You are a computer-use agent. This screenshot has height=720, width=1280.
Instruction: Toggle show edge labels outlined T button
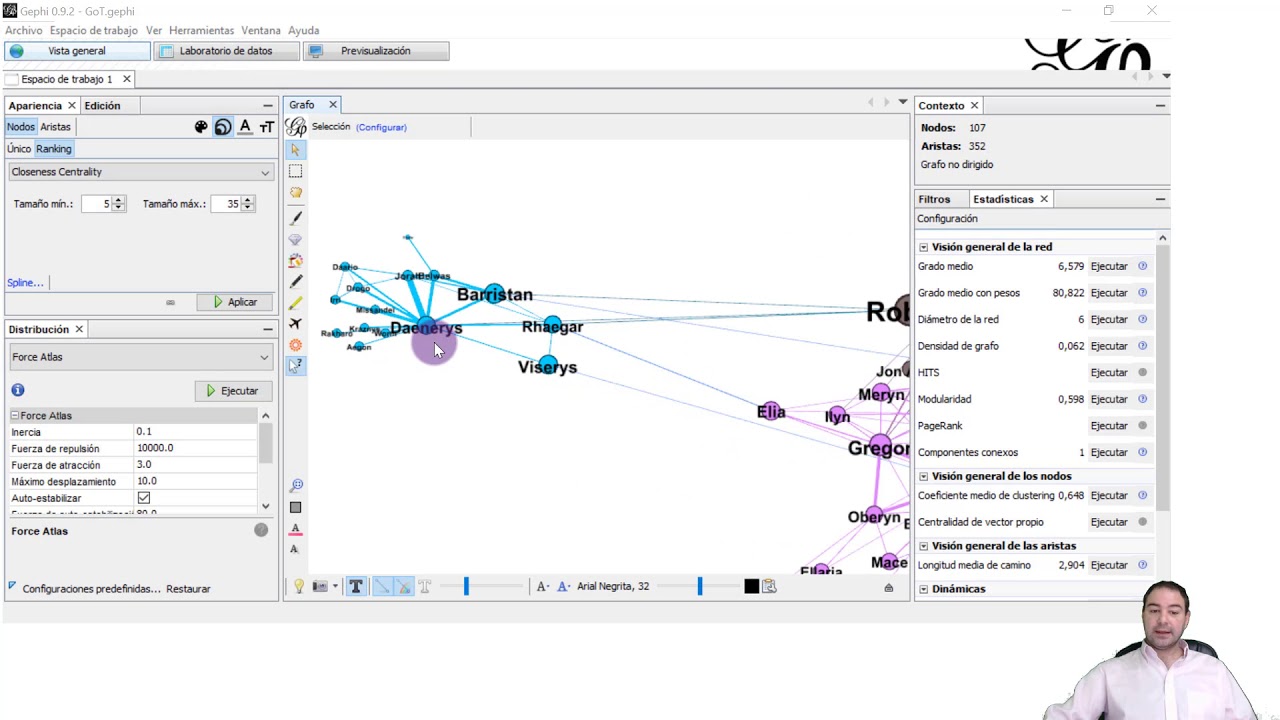click(425, 587)
